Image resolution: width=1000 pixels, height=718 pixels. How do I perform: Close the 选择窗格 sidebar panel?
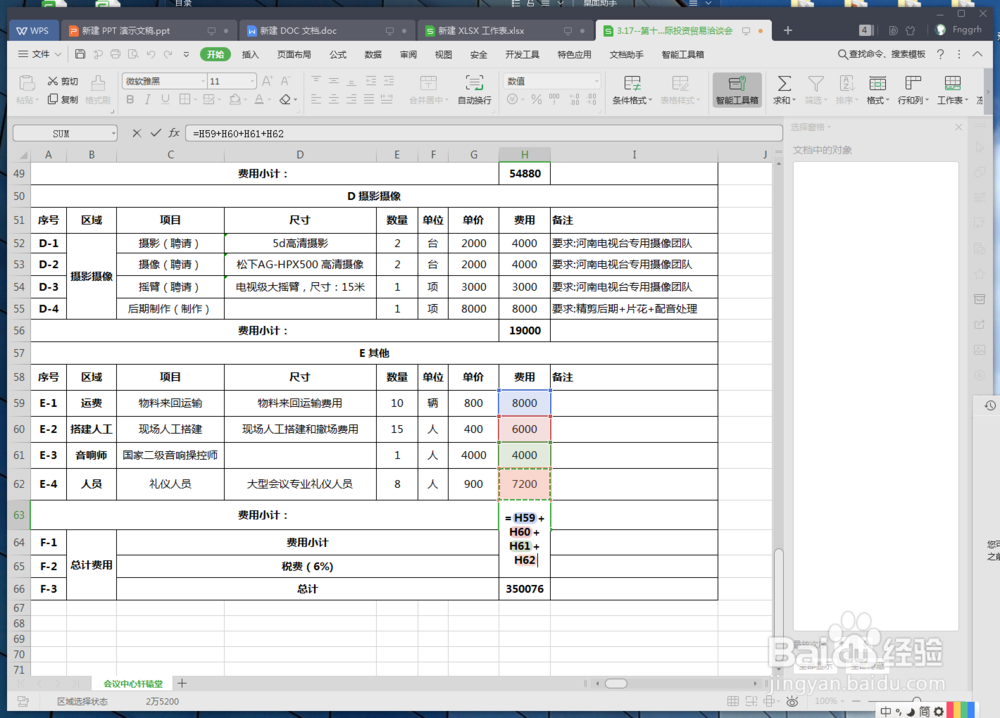pyautogui.click(x=958, y=127)
